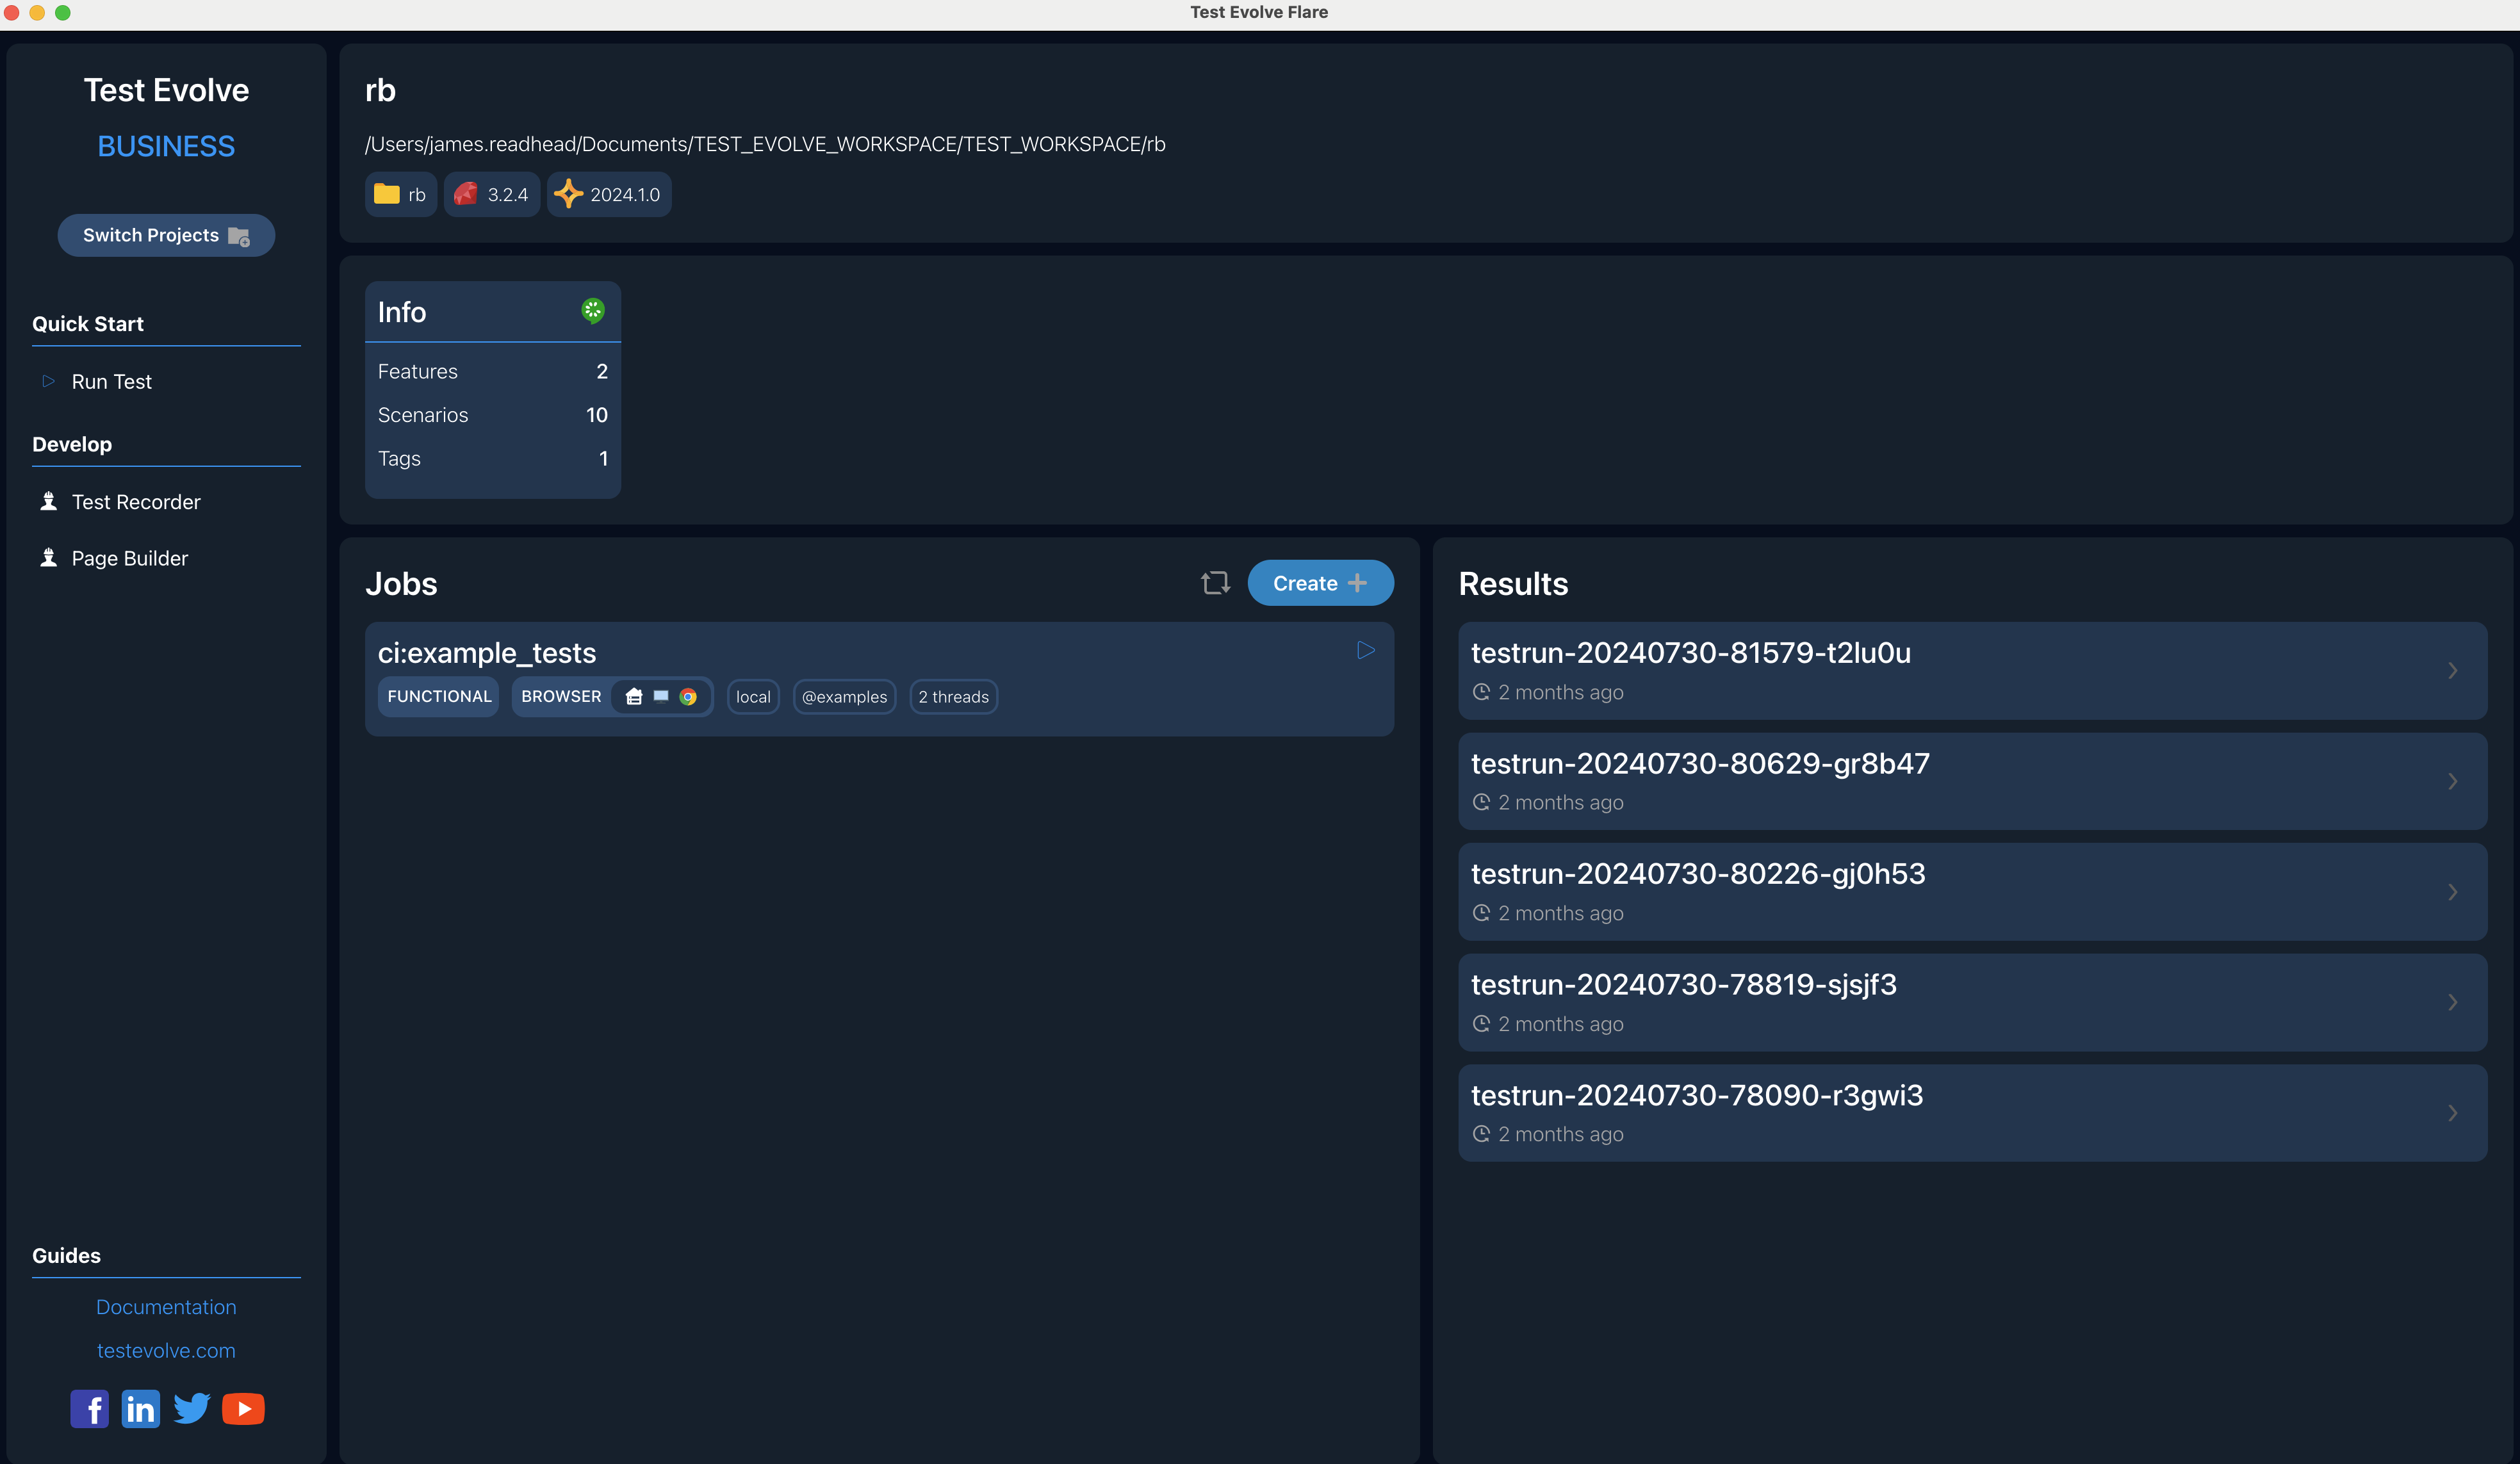Click the Switch Projects button
The height and width of the screenshot is (1464, 2520).
pyautogui.click(x=166, y=235)
